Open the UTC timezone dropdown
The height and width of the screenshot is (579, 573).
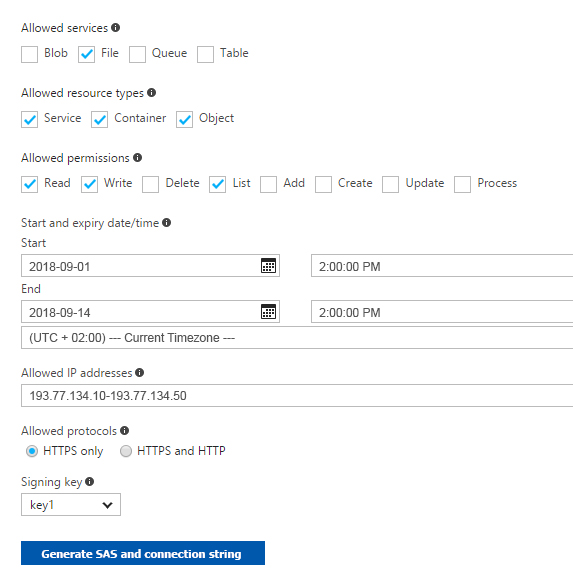point(297,338)
